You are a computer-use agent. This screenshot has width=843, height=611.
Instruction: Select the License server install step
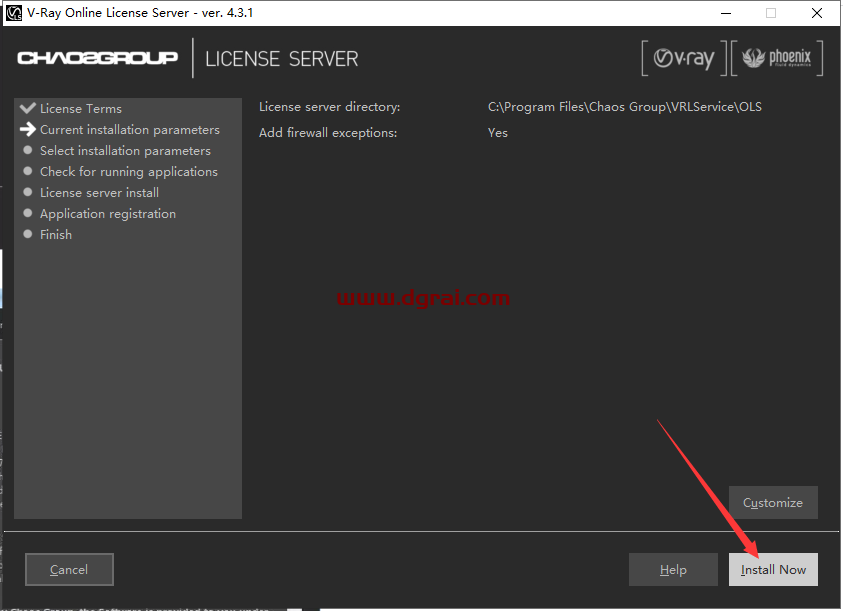[99, 193]
